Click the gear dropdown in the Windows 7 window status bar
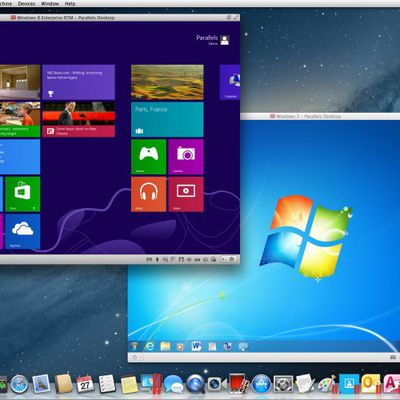This screenshot has width=400, height=400. click(136, 357)
